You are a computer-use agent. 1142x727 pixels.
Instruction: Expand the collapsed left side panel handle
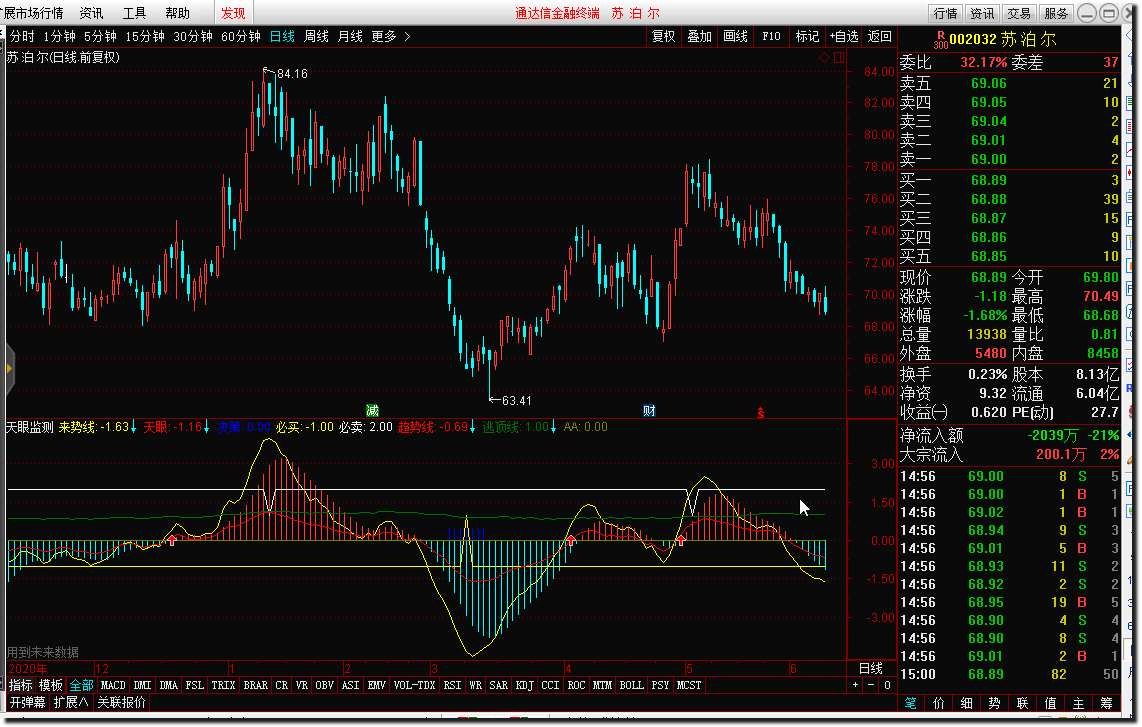pyautogui.click(x=9, y=369)
